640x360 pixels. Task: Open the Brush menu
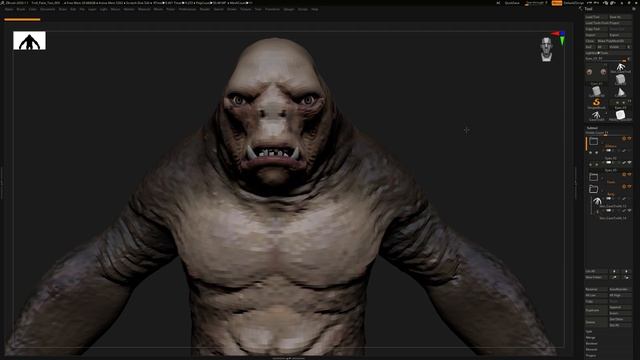click(x=21, y=9)
